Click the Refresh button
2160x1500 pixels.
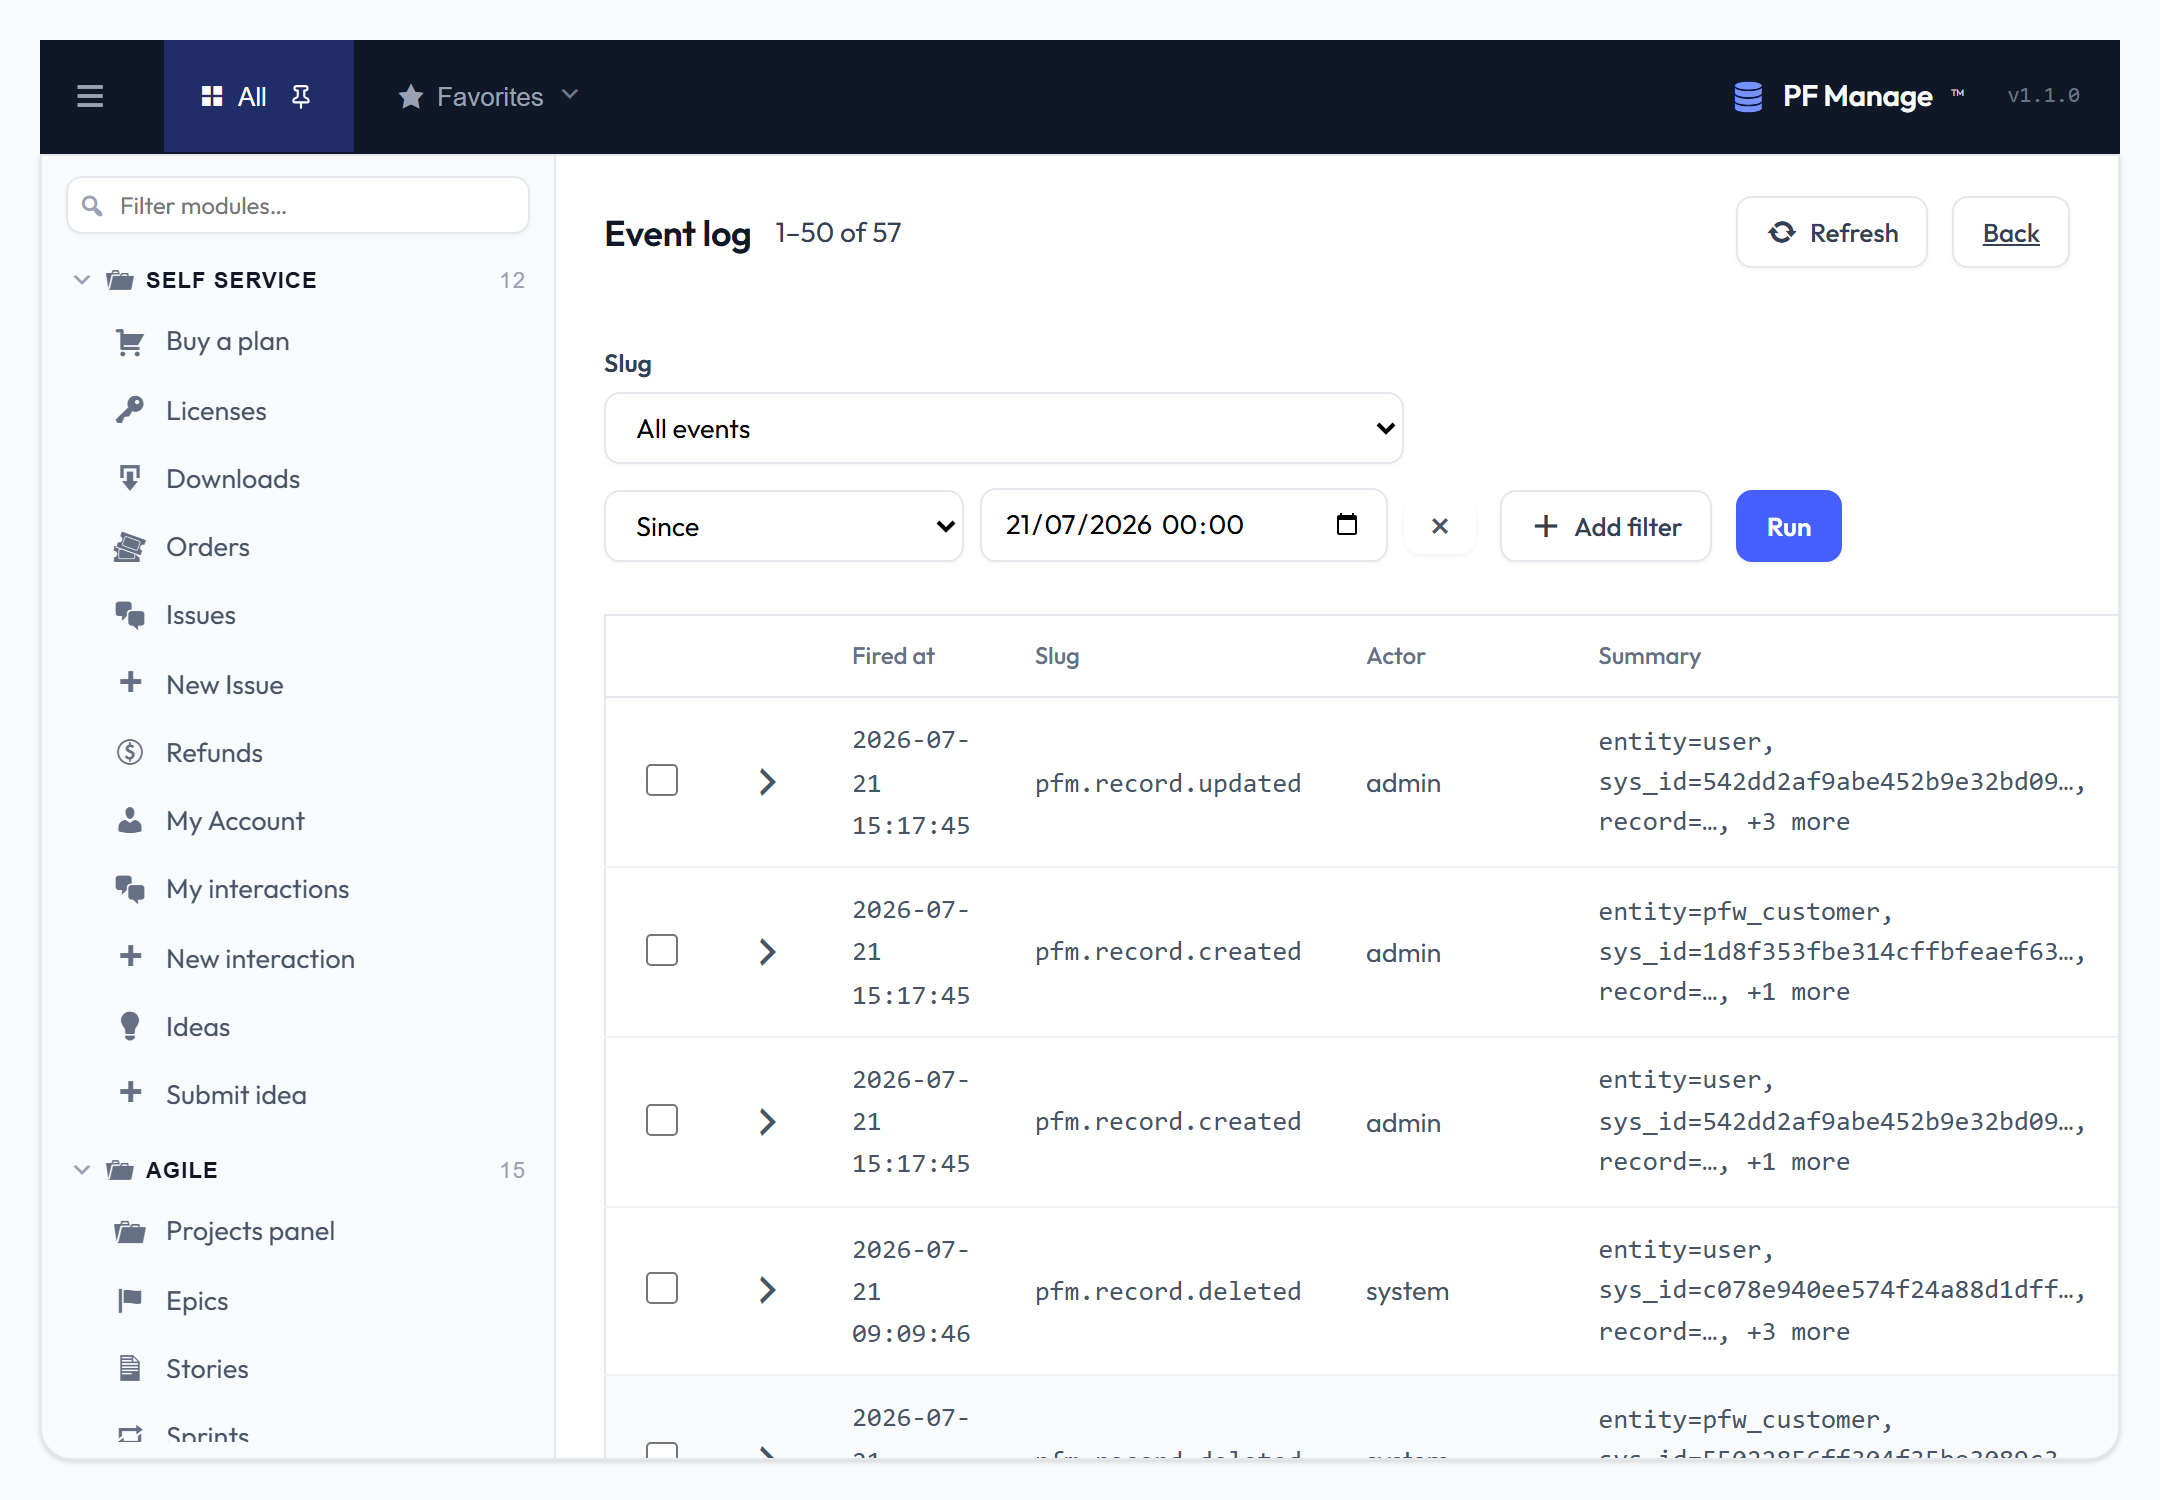[x=1832, y=232]
